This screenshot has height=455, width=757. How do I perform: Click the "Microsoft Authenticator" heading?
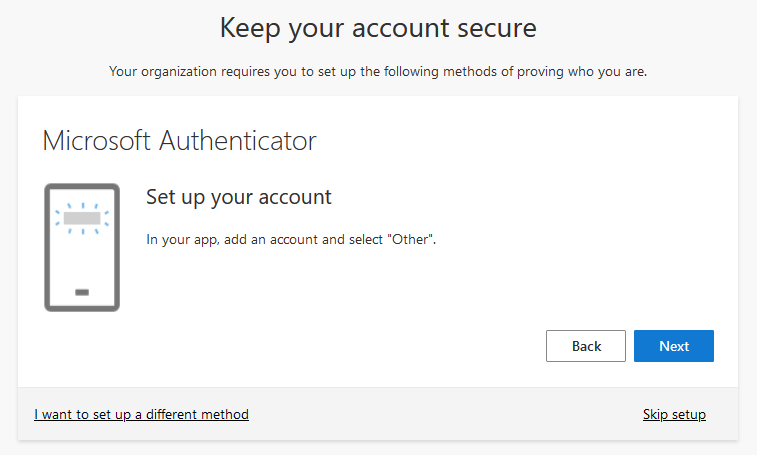[179, 141]
